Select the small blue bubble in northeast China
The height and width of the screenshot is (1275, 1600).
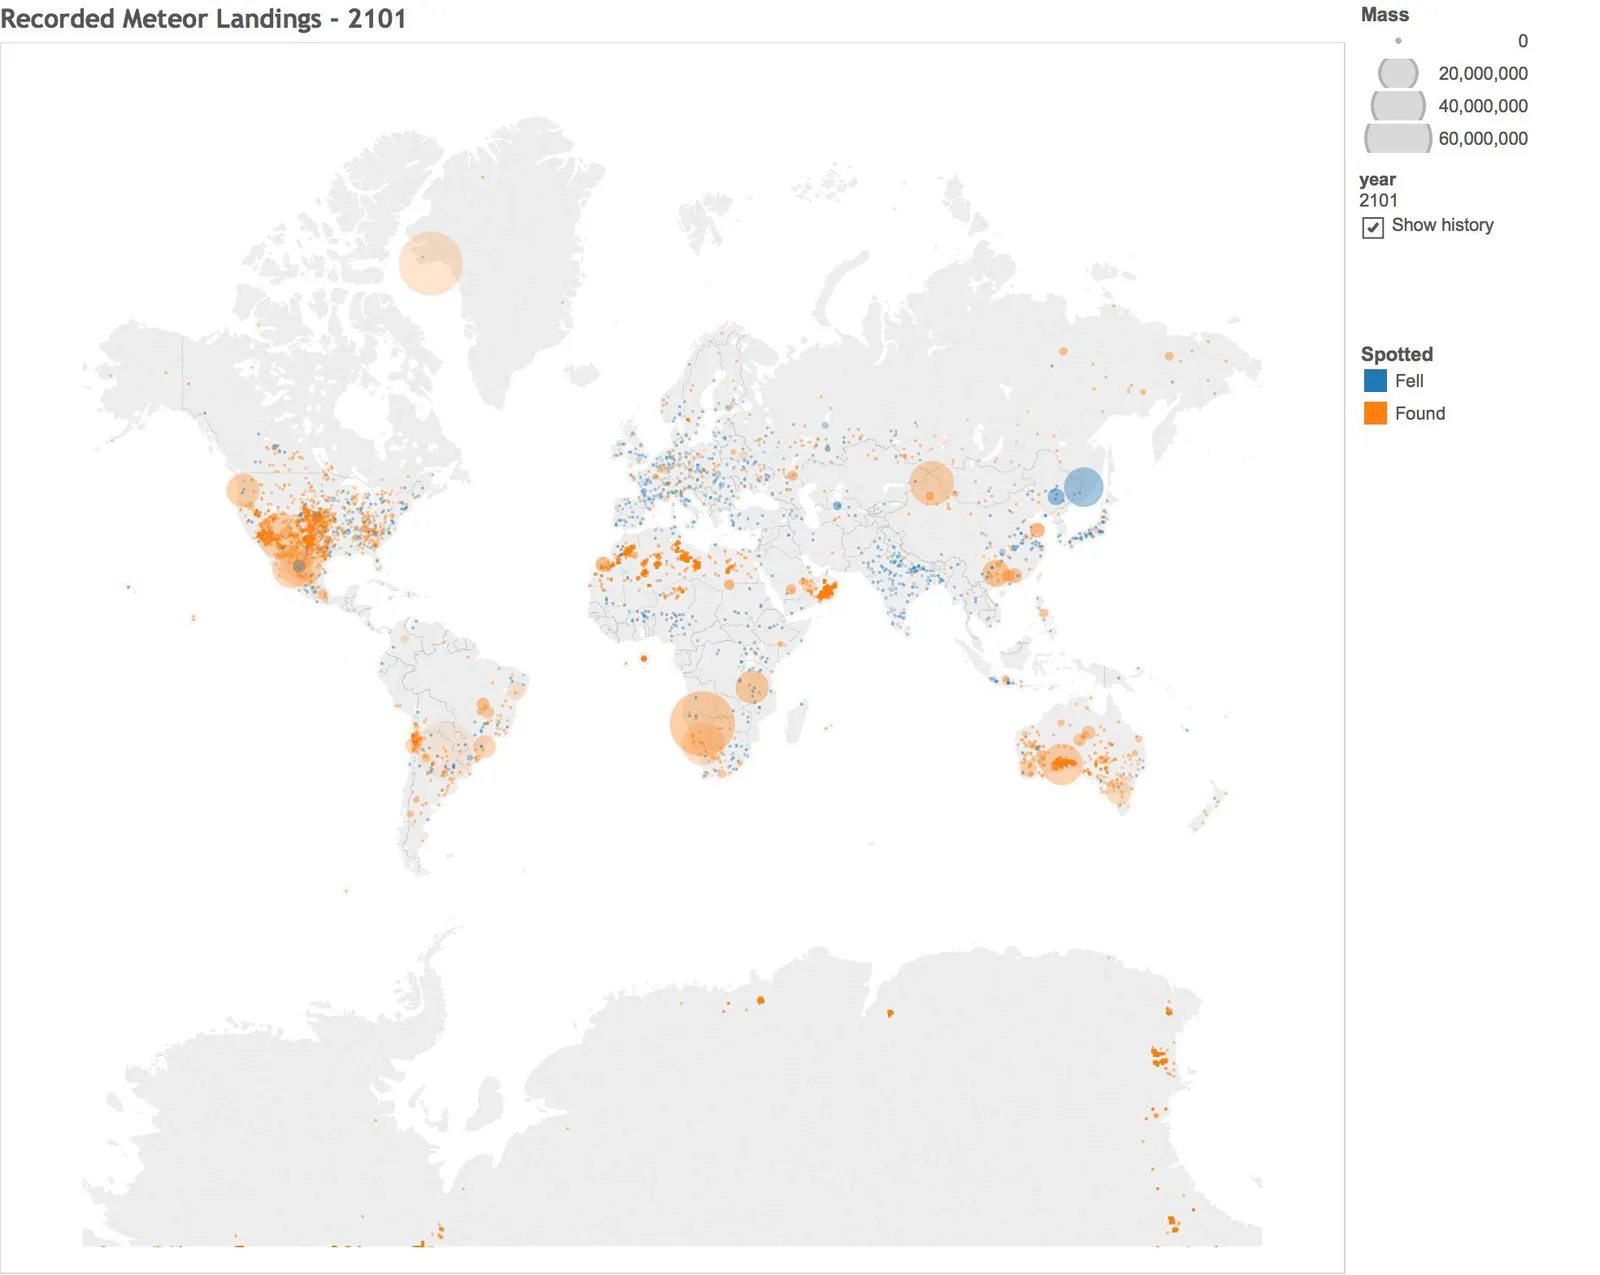[1056, 496]
